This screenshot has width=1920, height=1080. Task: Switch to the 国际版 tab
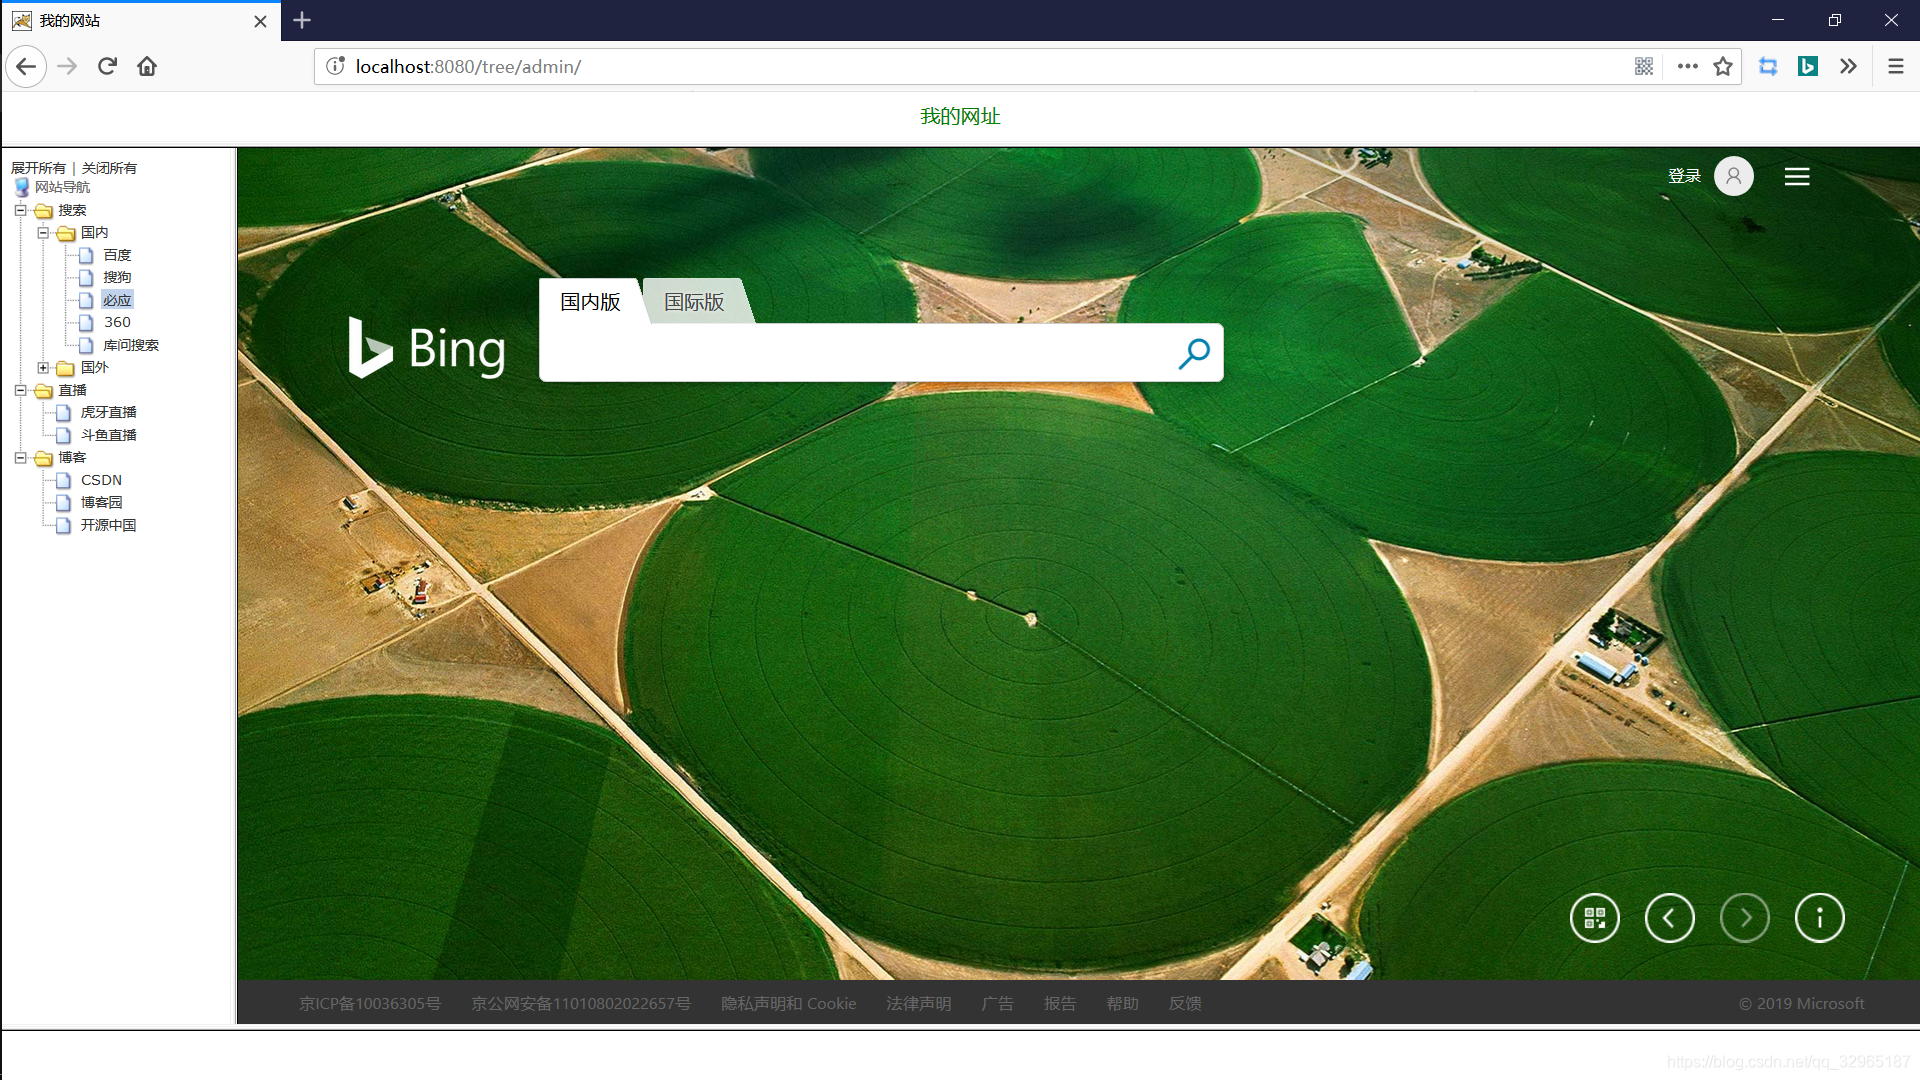[x=694, y=302]
